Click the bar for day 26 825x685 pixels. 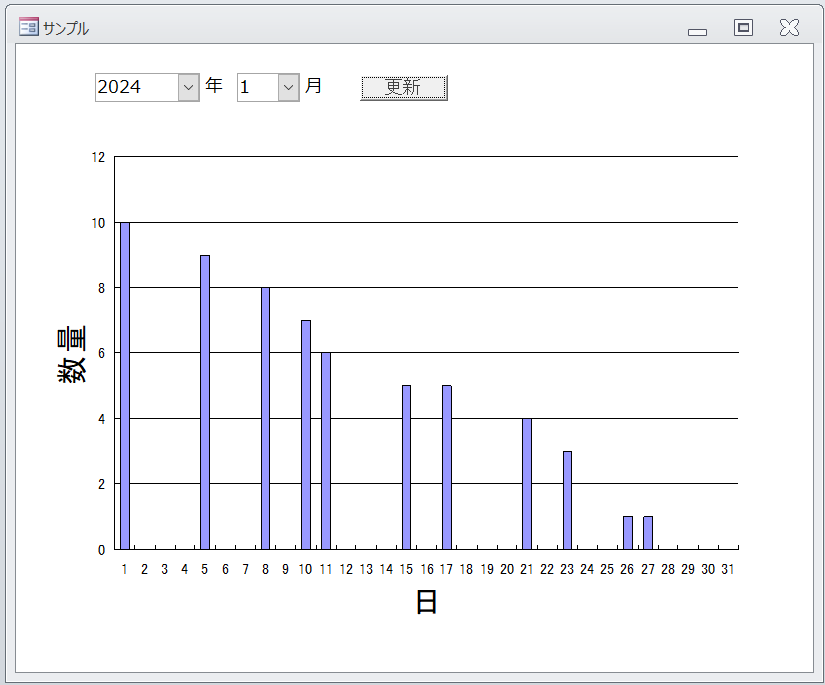pos(628,533)
